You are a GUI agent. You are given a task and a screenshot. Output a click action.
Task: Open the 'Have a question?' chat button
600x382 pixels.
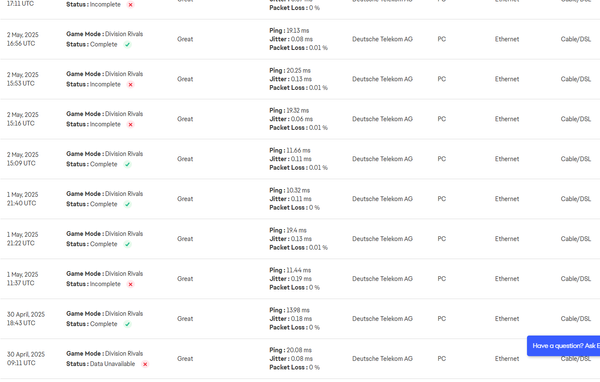563,346
